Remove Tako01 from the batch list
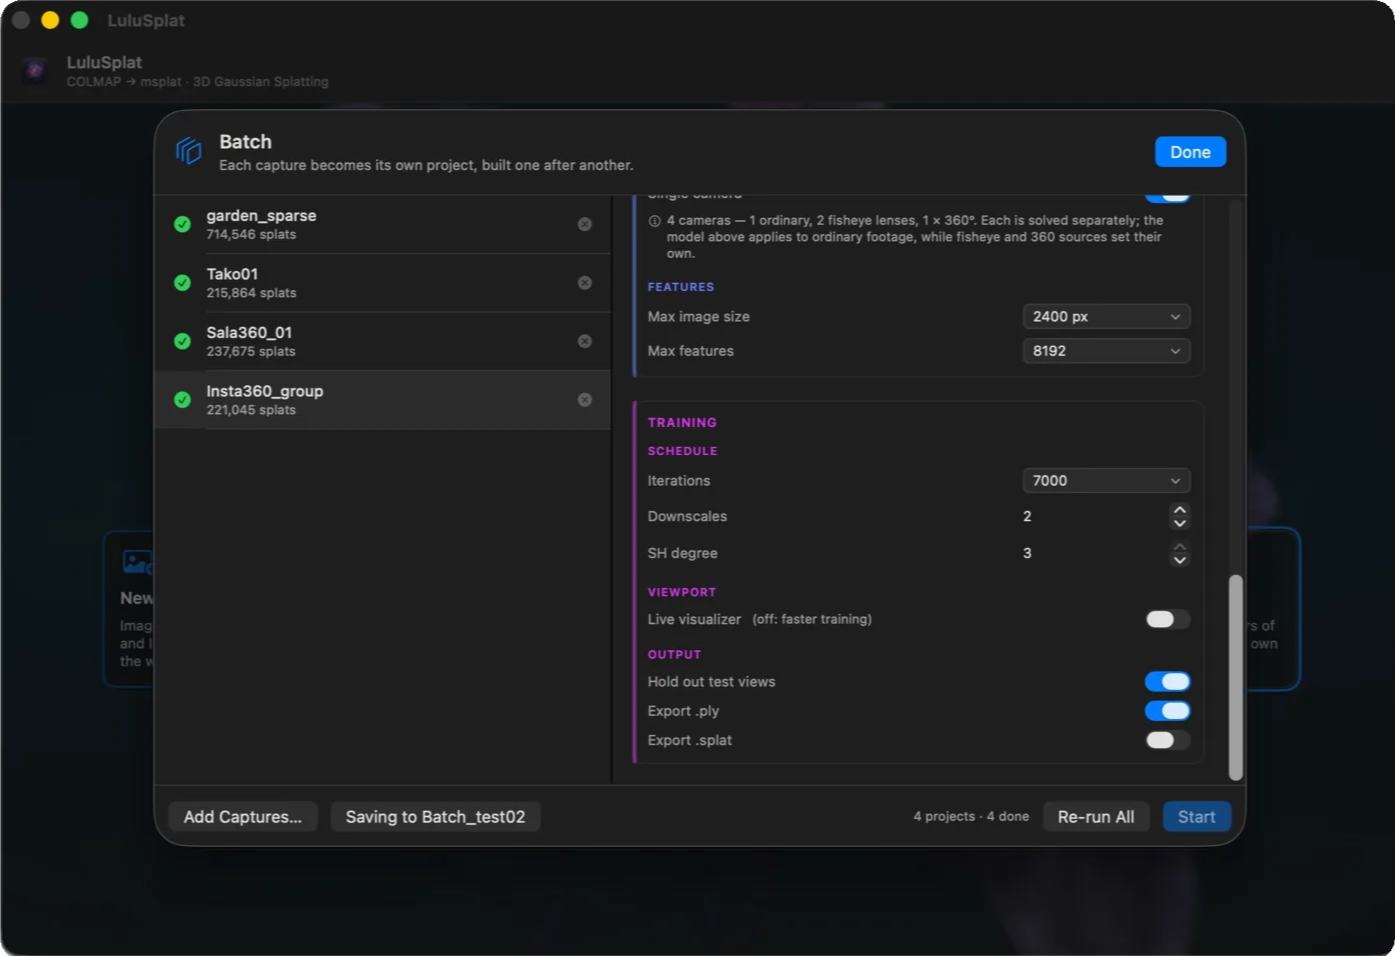The image size is (1395, 956). click(x=585, y=283)
